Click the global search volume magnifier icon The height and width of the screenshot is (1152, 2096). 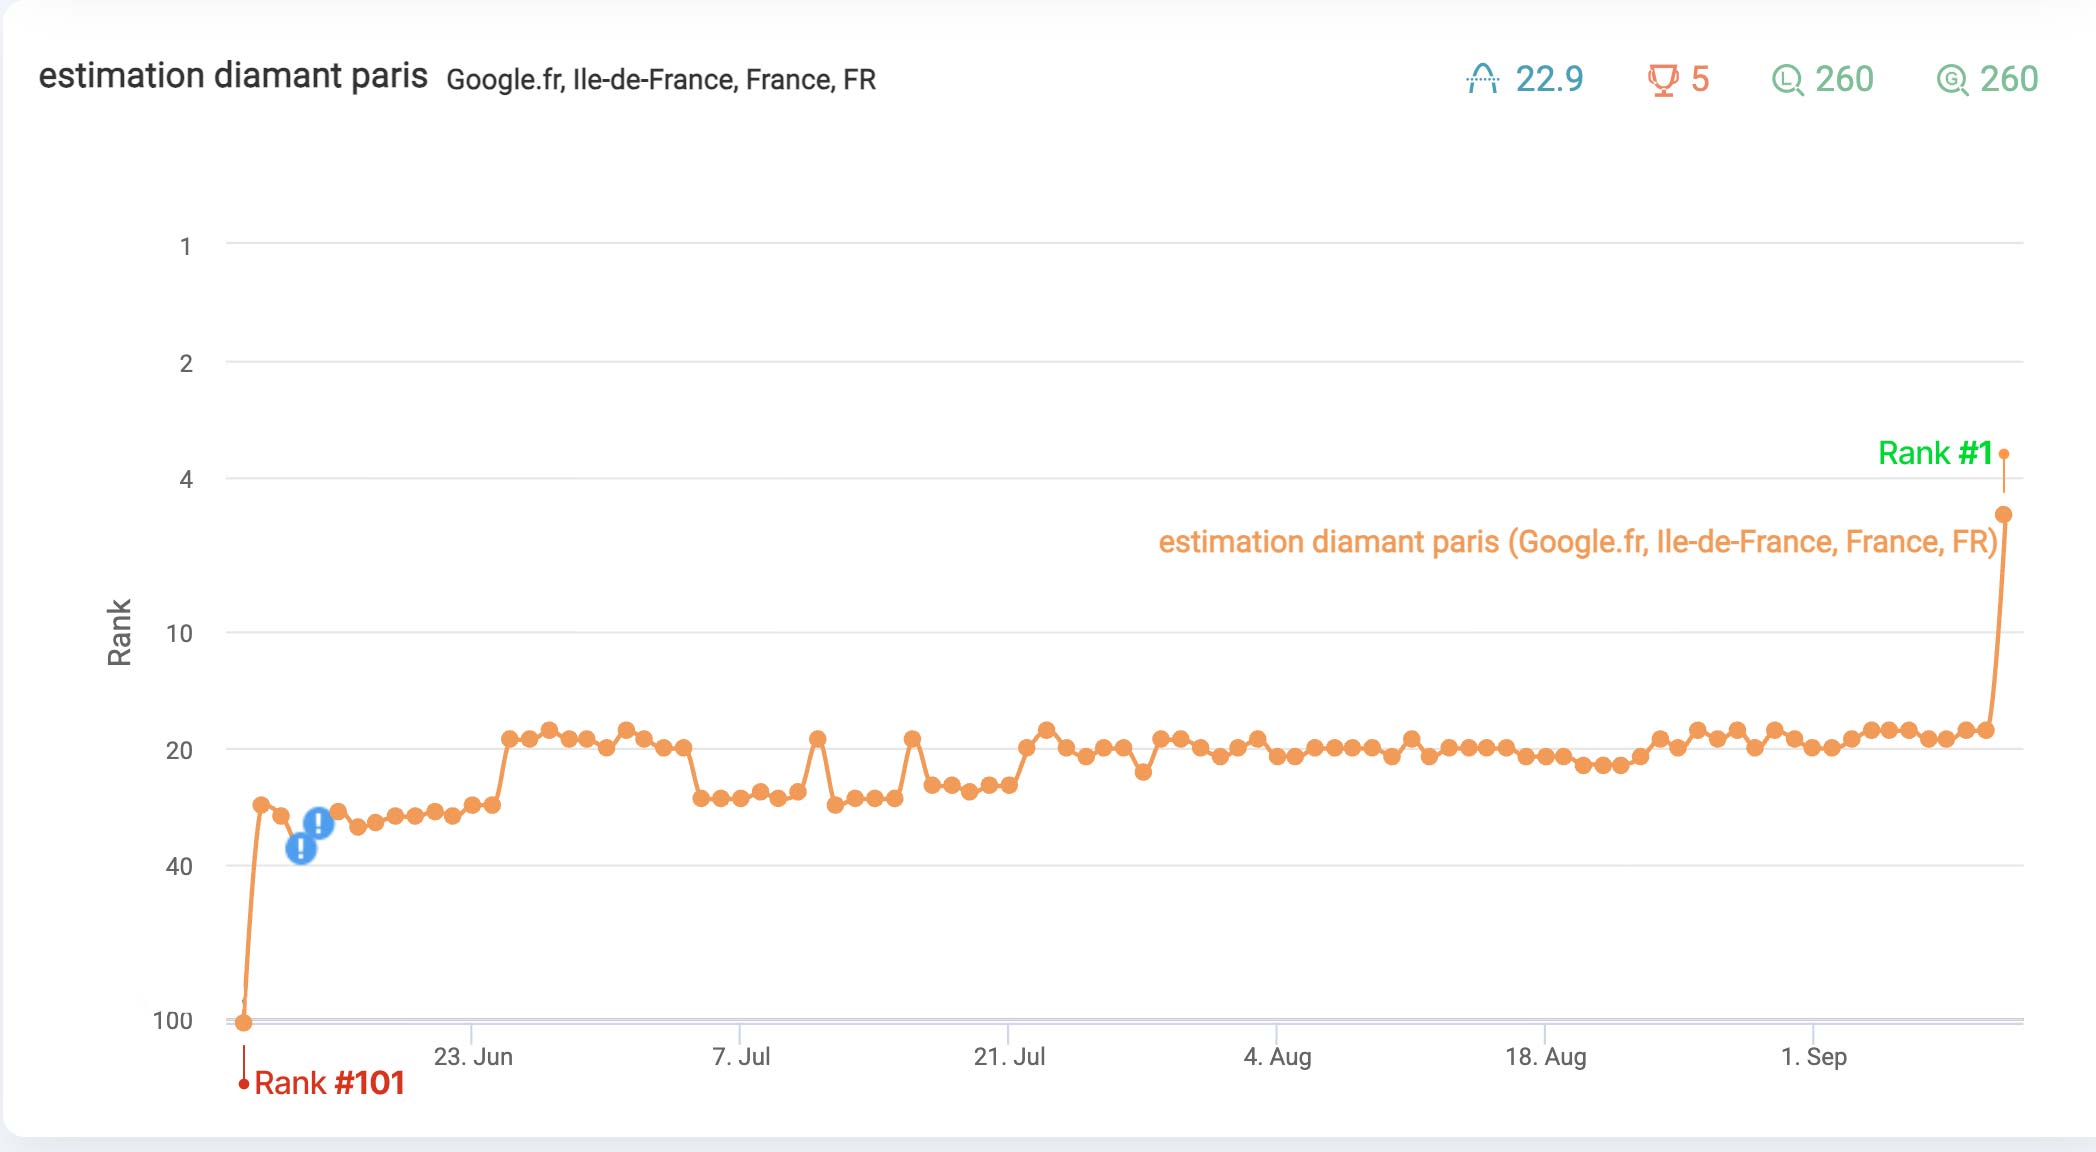point(1952,79)
